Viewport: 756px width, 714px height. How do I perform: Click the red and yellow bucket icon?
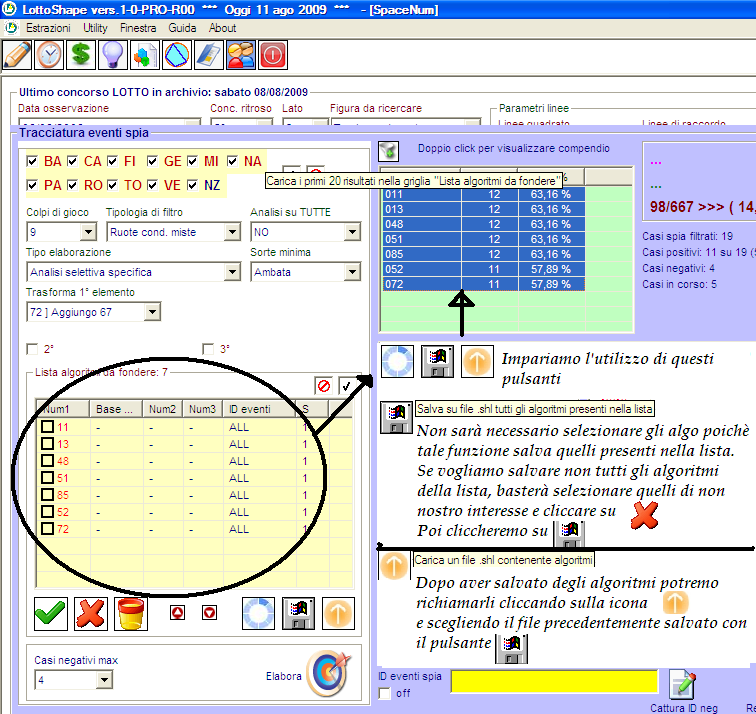pos(131,614)
